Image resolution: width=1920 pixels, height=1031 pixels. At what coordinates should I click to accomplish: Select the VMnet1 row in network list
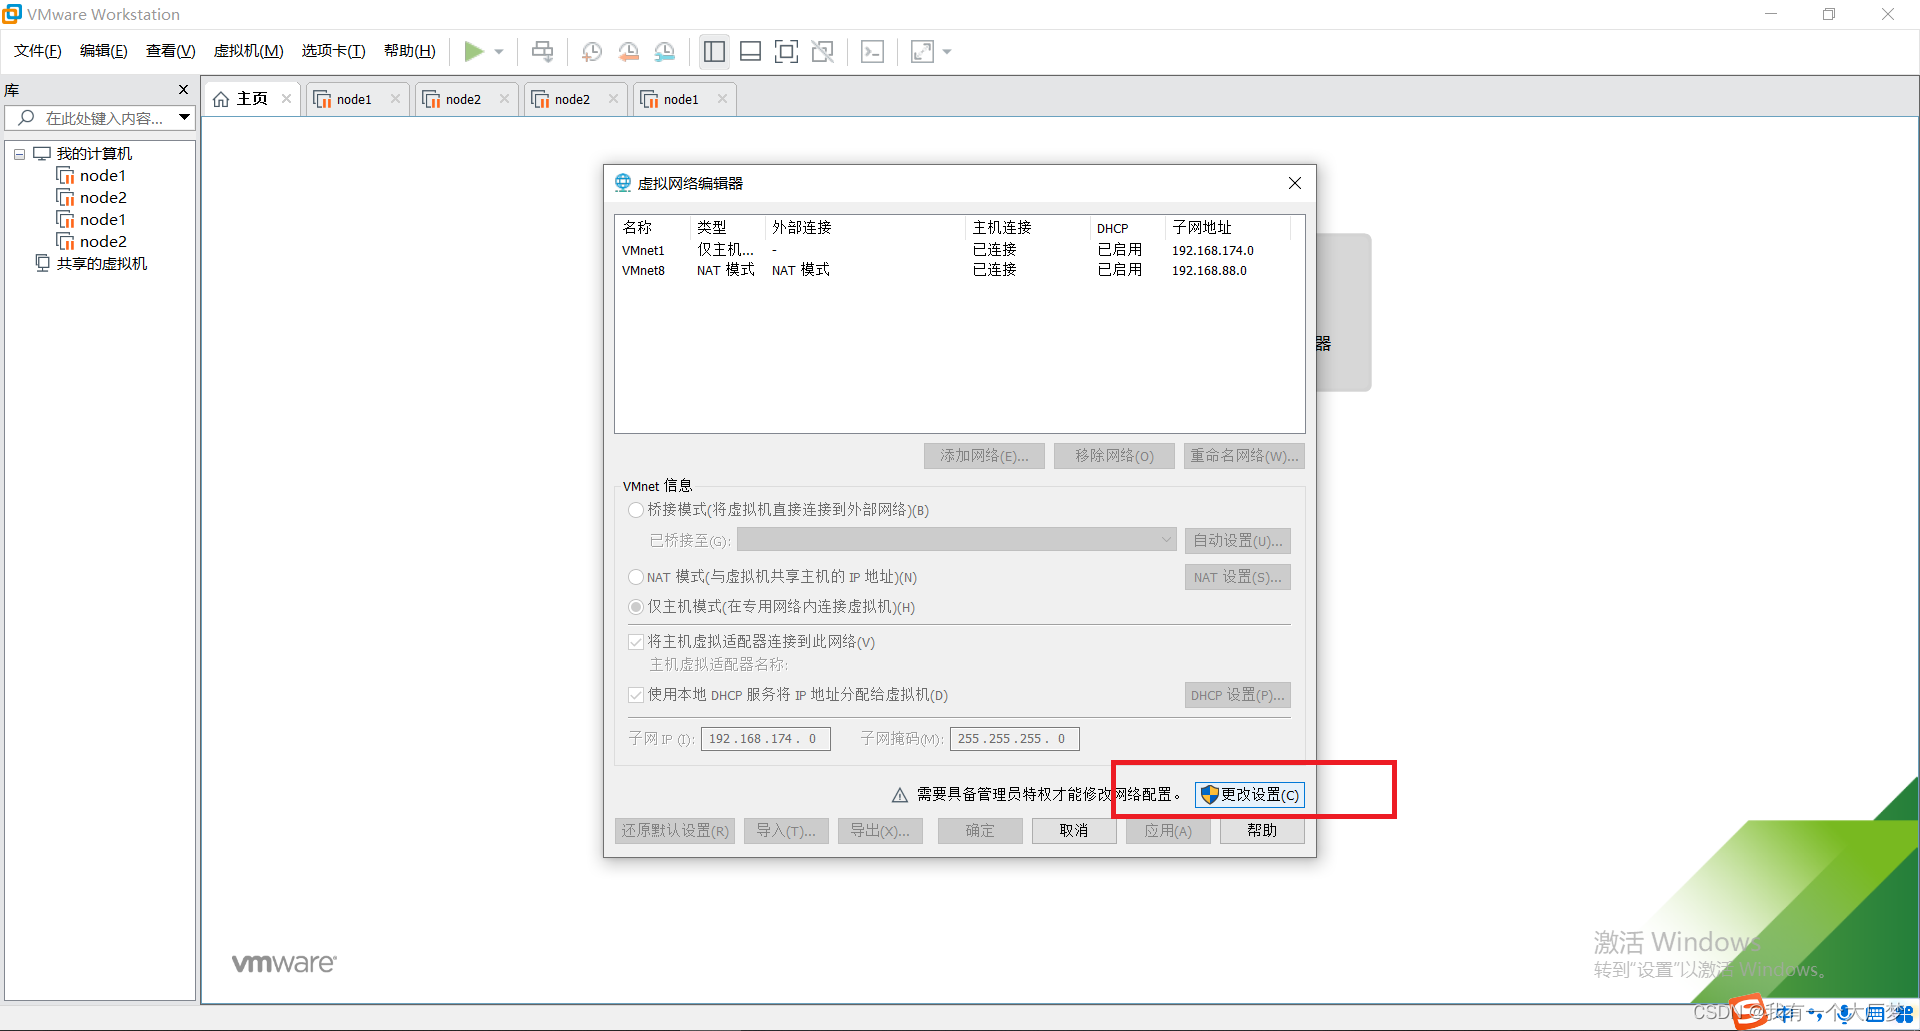pos(958,250)
